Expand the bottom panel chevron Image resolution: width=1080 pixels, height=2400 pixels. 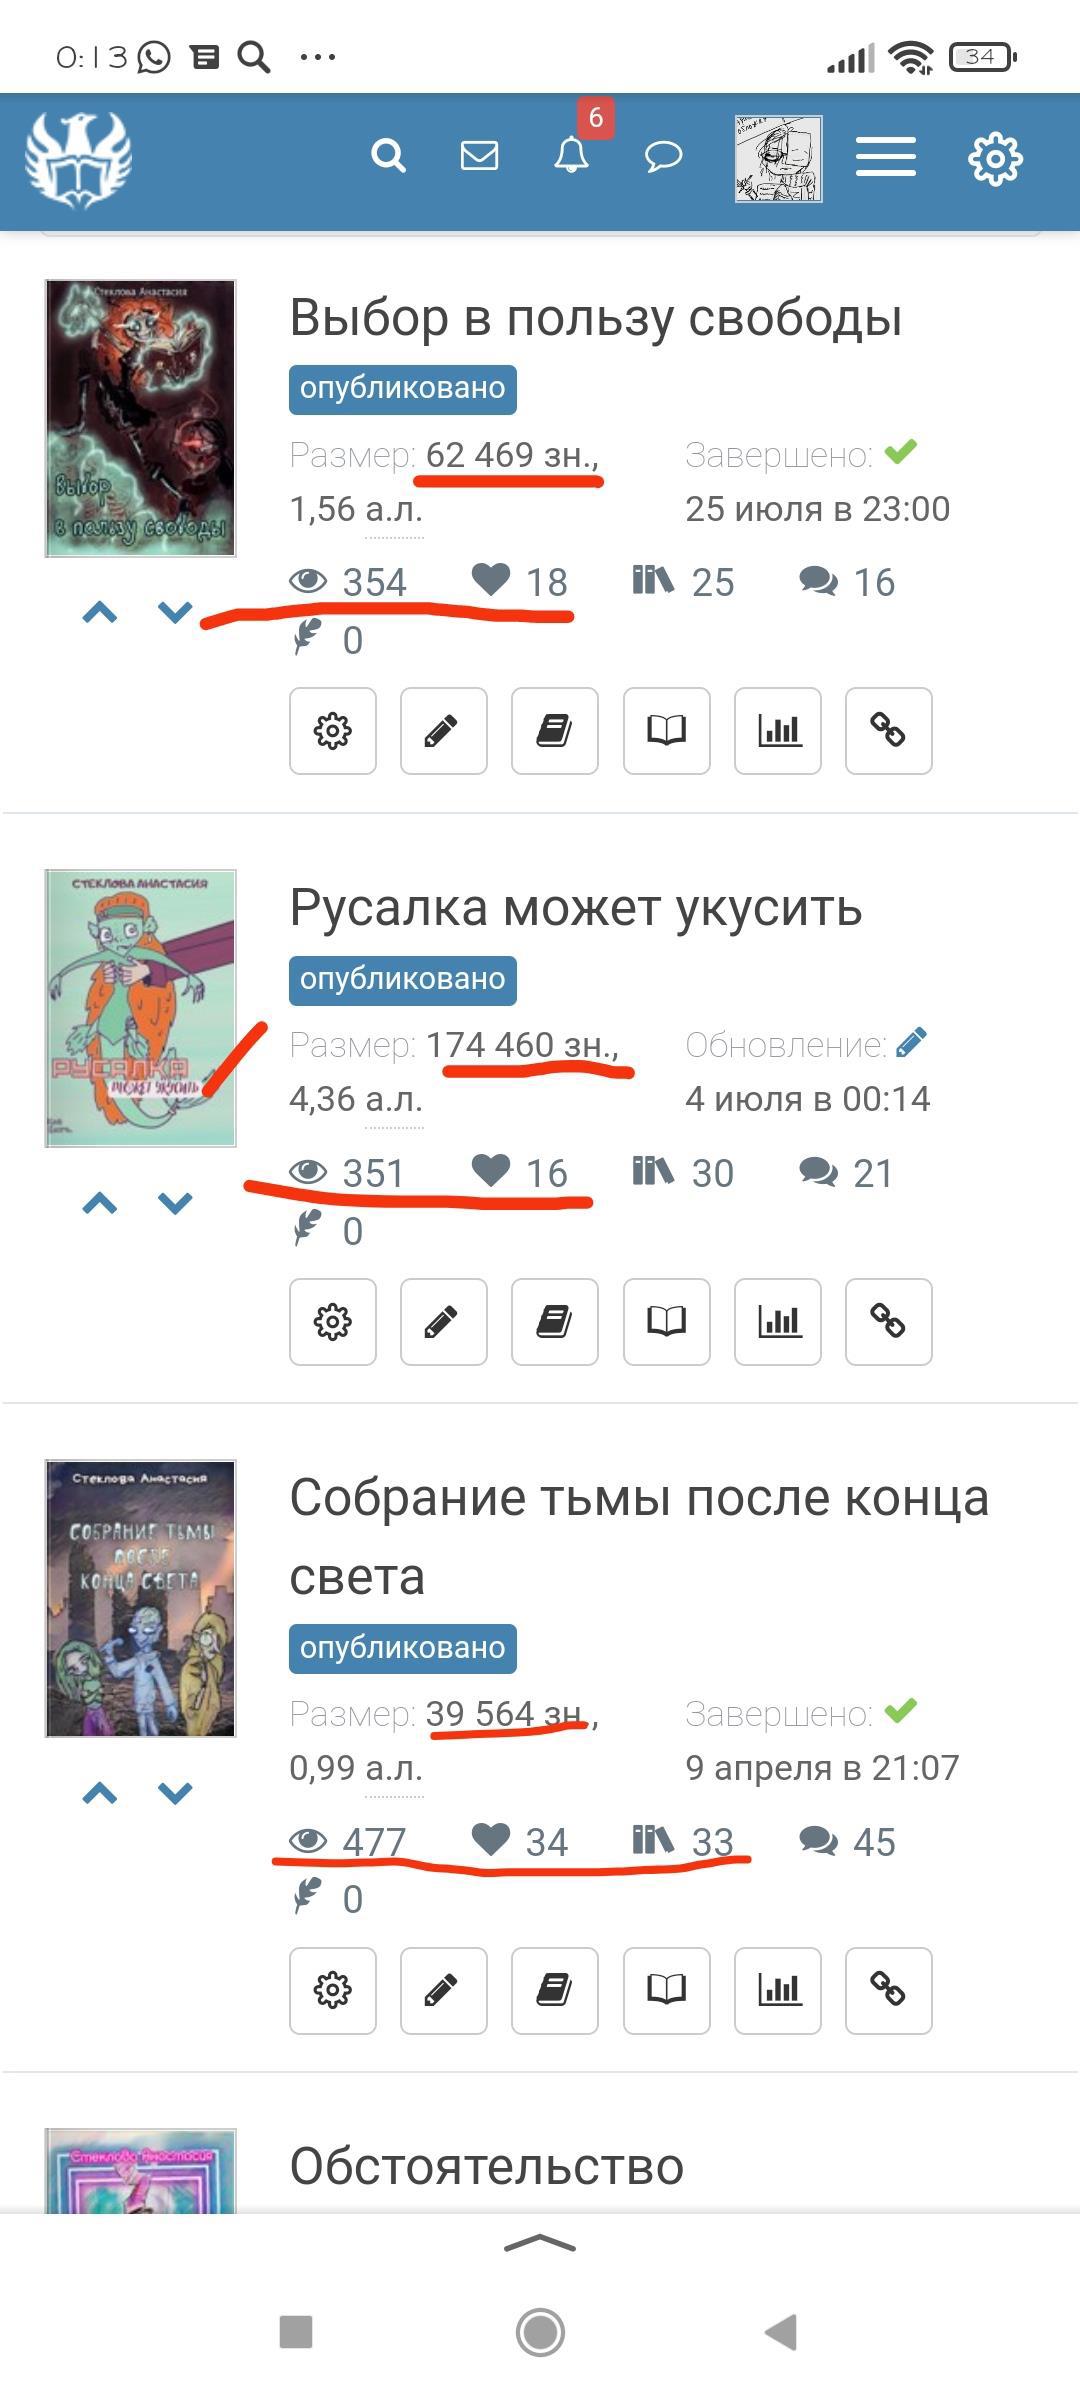(540, 2245)
